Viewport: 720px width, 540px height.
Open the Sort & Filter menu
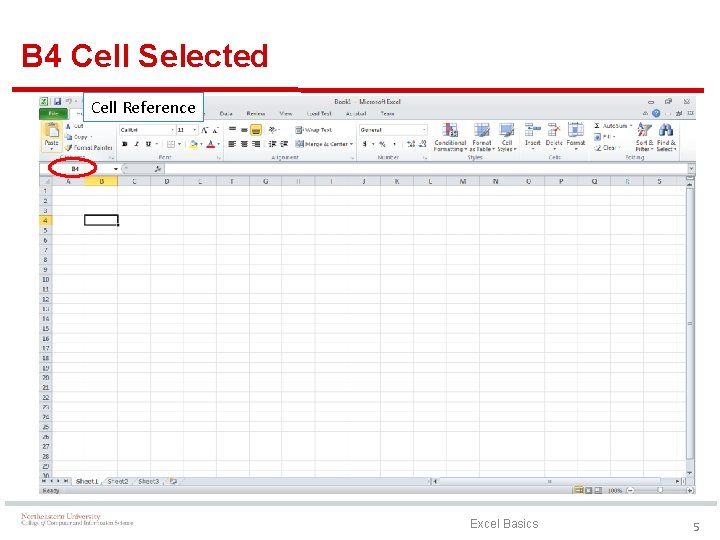(644, 137)
